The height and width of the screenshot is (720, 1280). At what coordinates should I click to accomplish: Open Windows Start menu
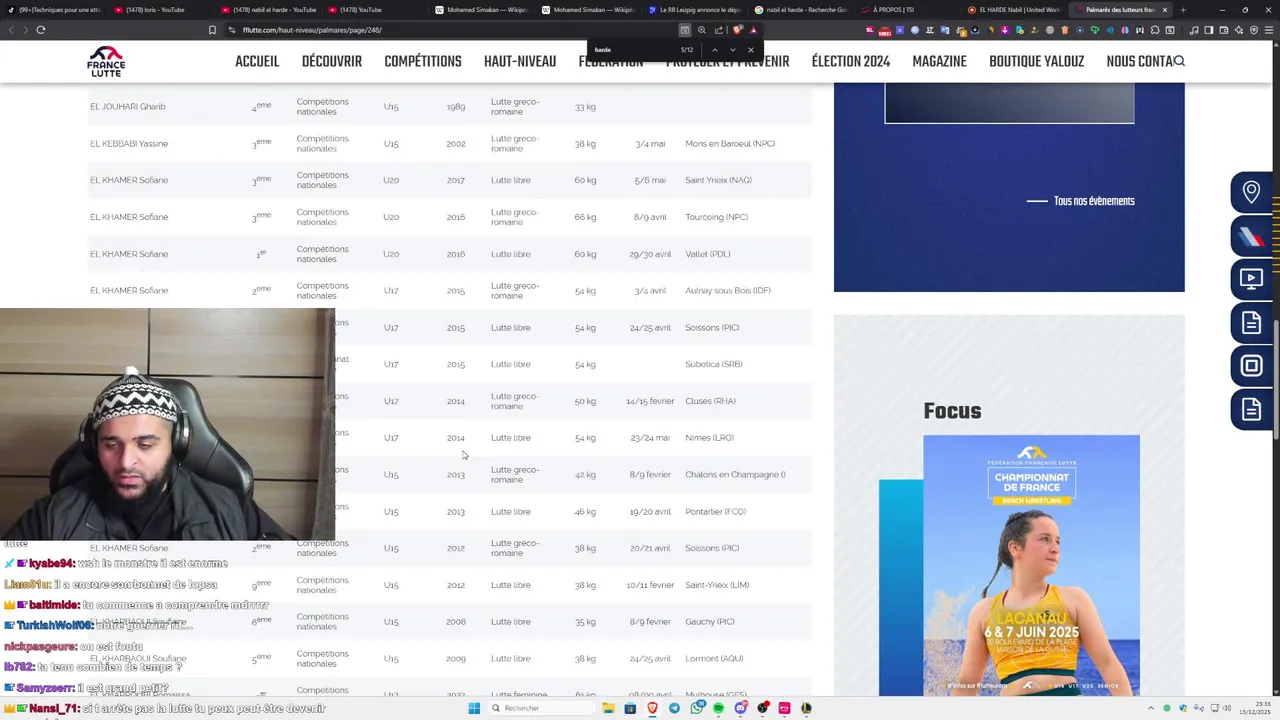(474, 708)
